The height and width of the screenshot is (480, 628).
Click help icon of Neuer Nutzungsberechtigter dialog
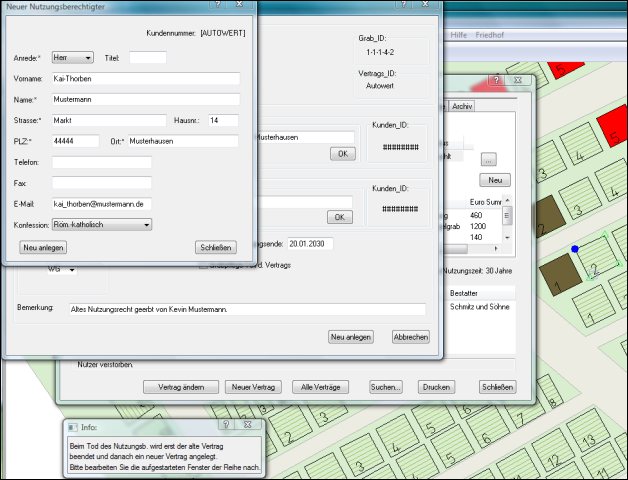(217, 4)
